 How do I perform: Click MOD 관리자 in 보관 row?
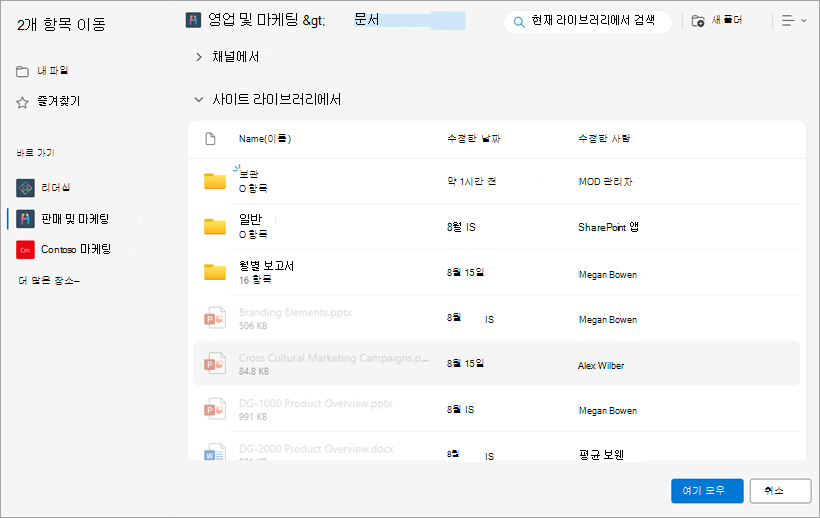click(605, 182)
